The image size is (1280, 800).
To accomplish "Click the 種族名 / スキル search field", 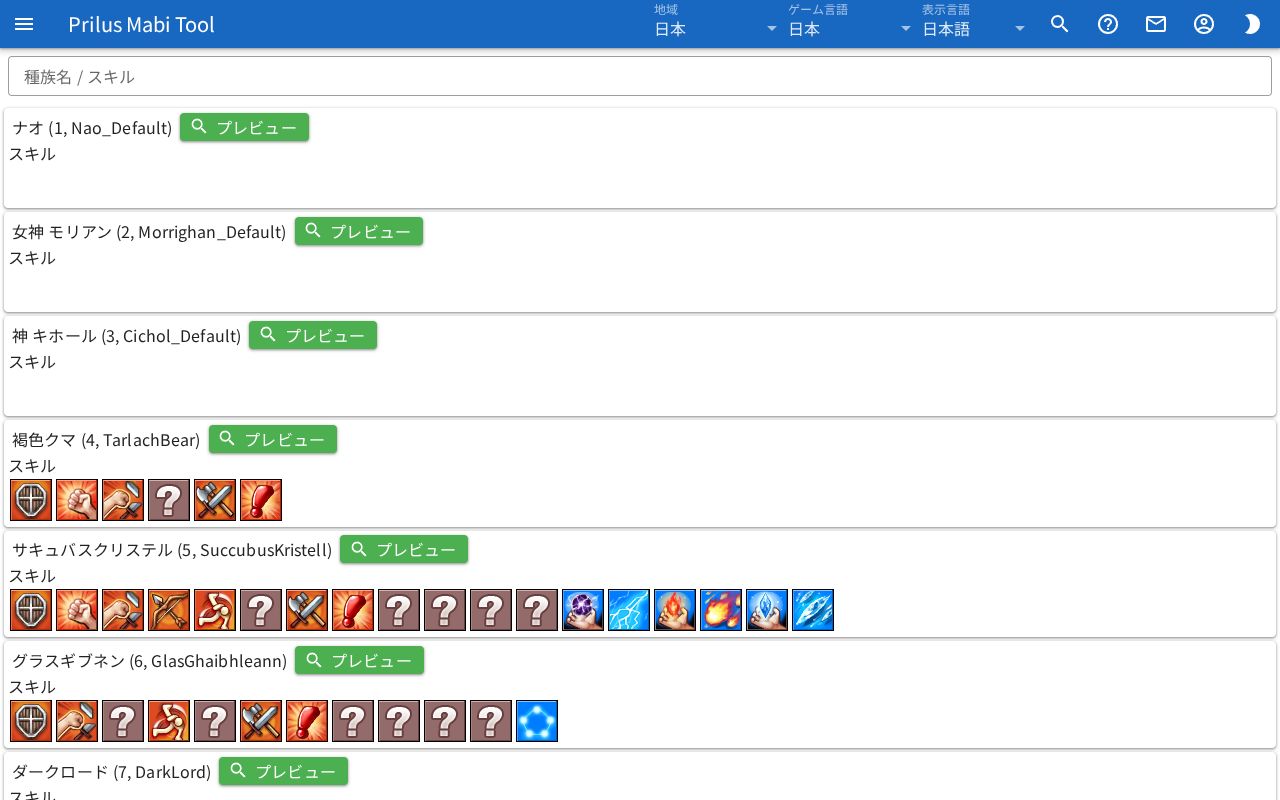I will [x=640, y=76].
